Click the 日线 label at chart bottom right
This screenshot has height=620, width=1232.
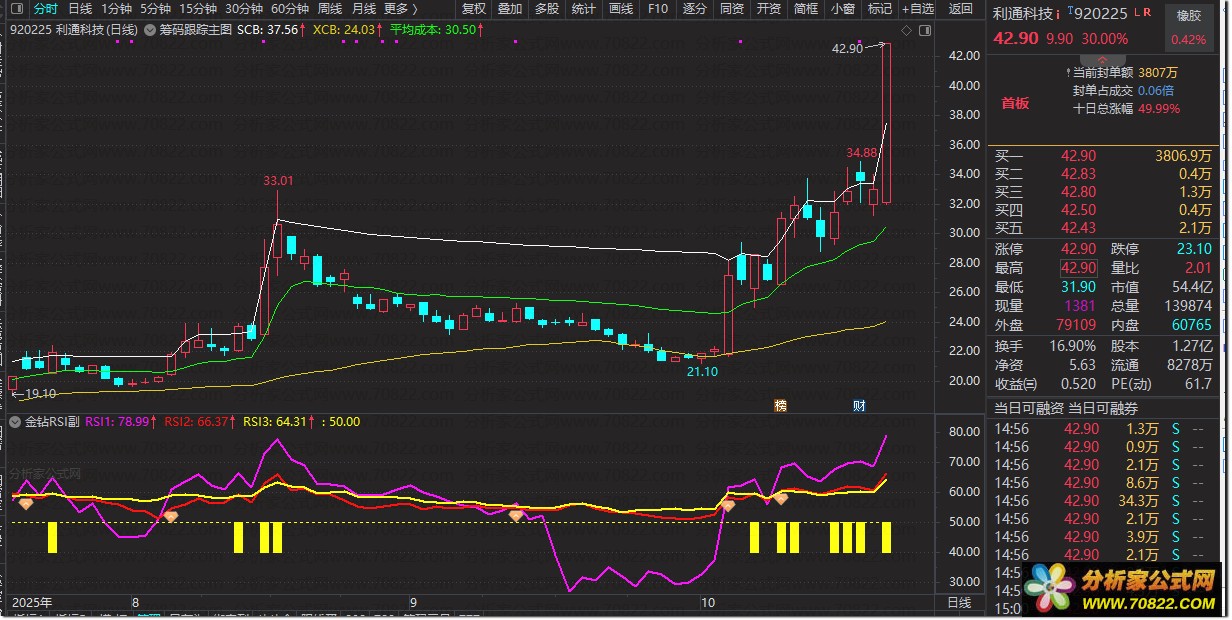[x=958, y=602]
